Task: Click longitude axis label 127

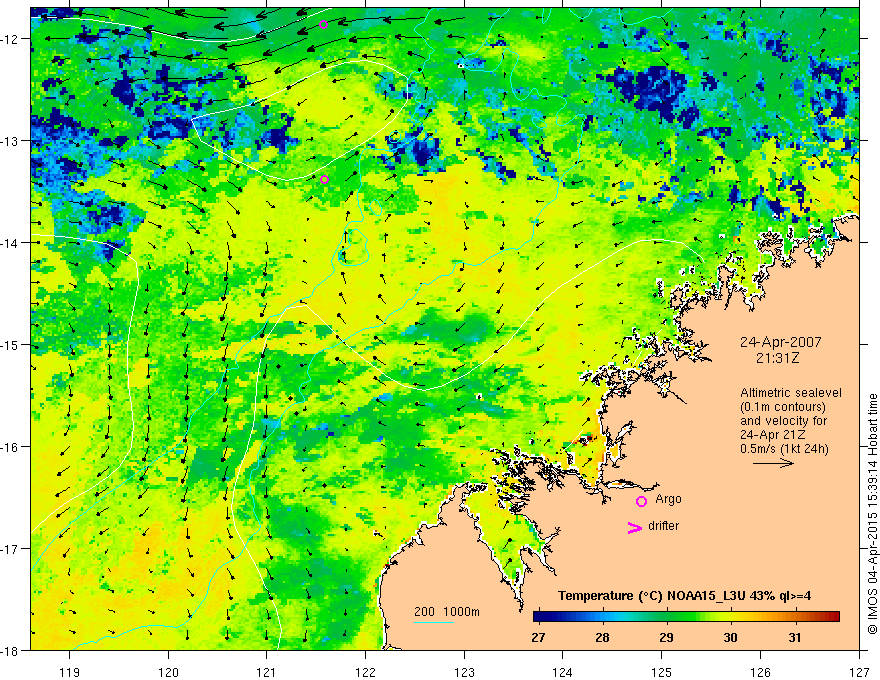Action: 859,672
